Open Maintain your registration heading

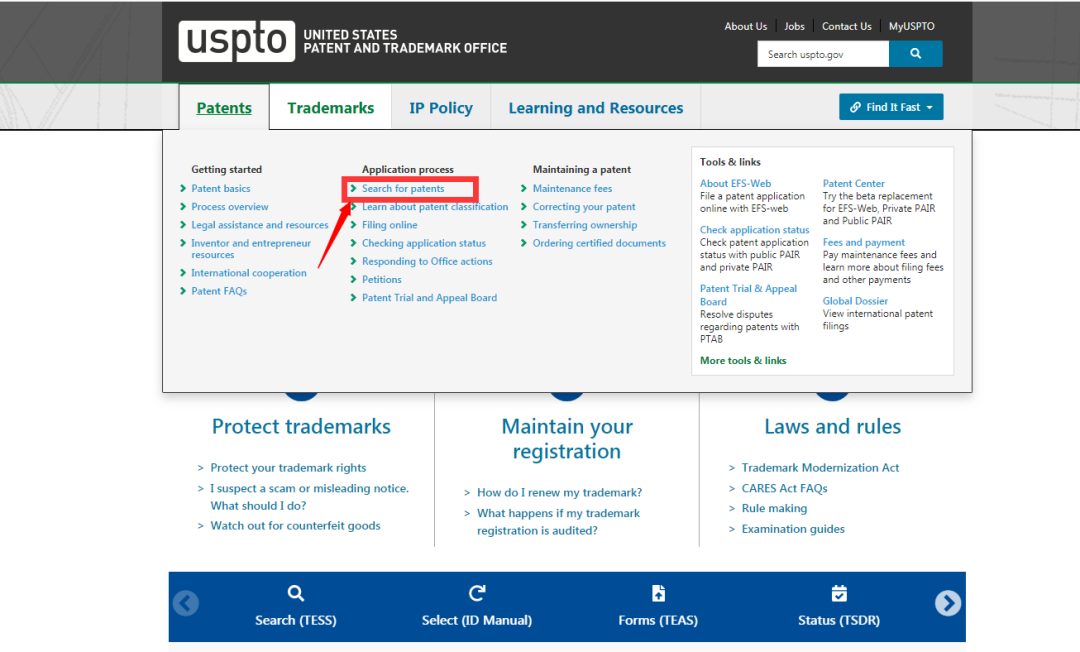tap(567, 439)
